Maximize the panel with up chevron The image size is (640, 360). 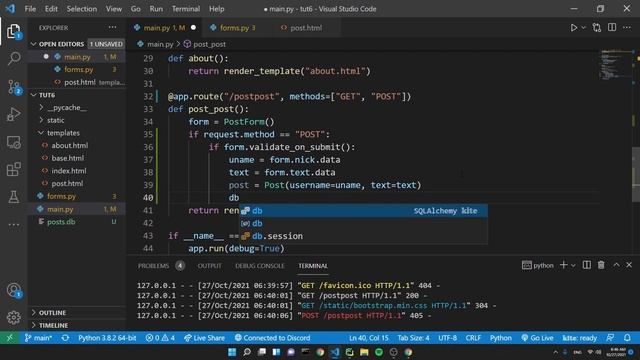click(x=616, y=265)
